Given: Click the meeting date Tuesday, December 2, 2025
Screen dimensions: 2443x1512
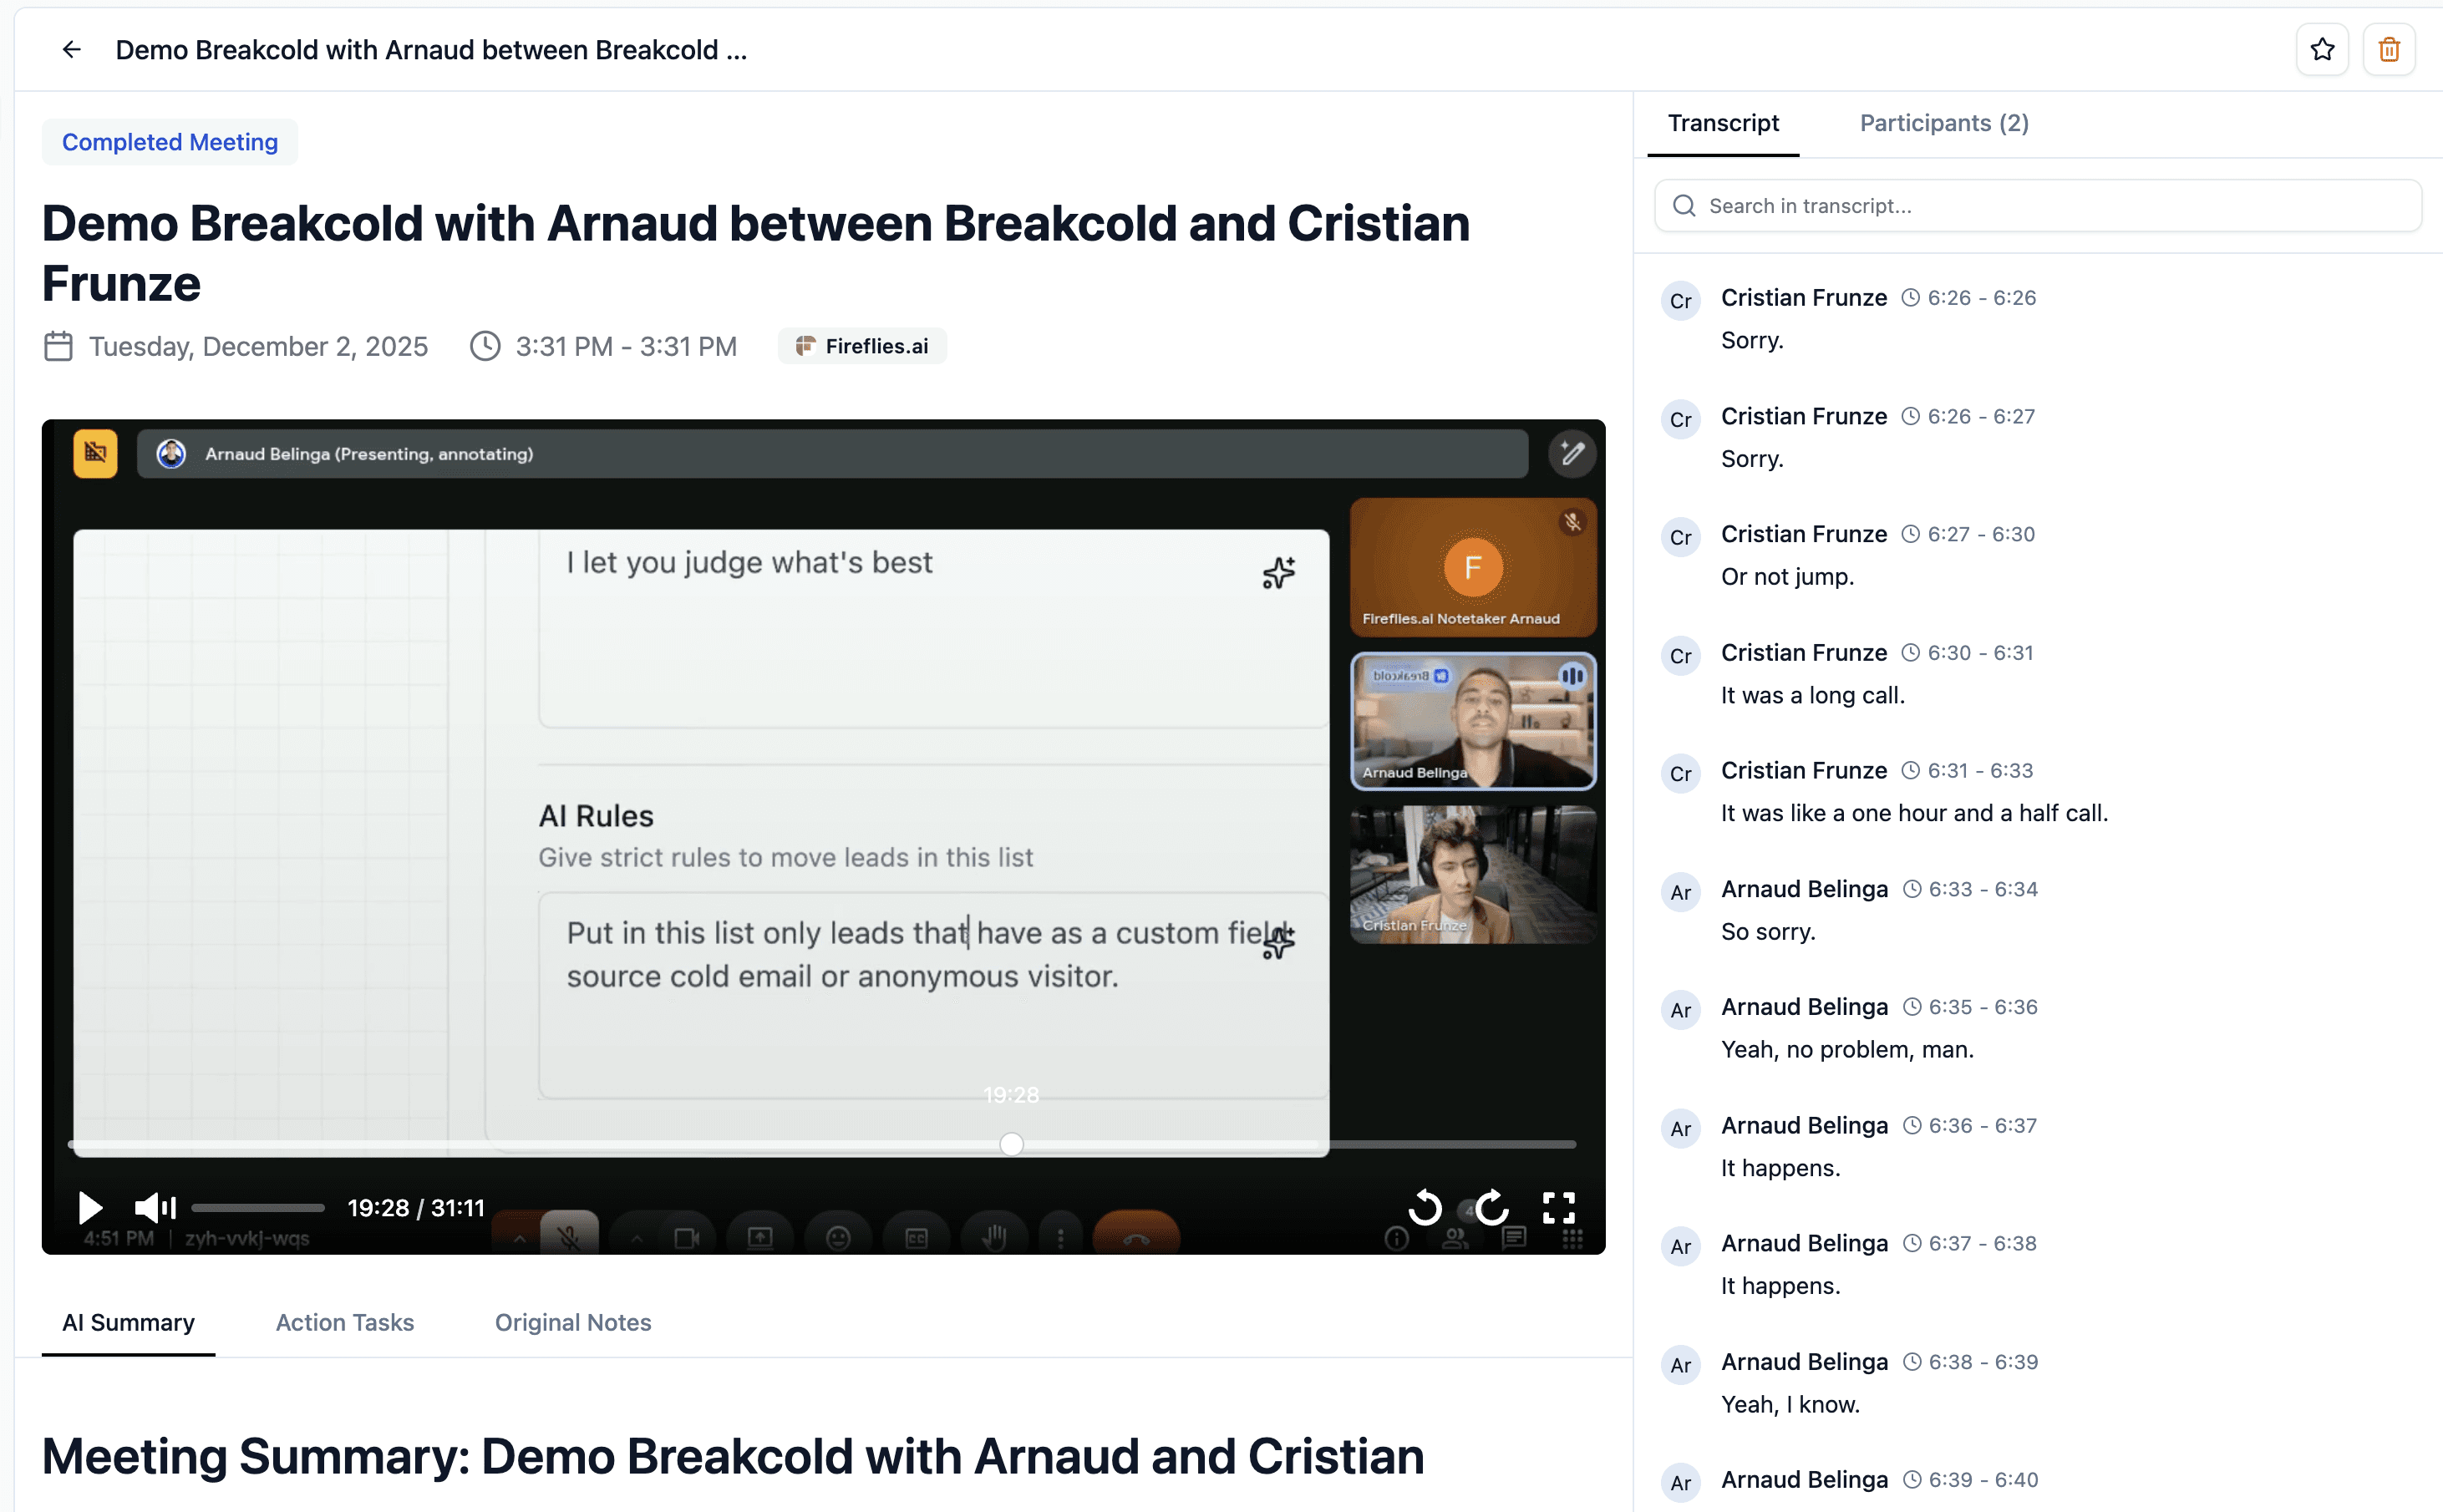Looking at the screenshot, I should pos(258,346).
